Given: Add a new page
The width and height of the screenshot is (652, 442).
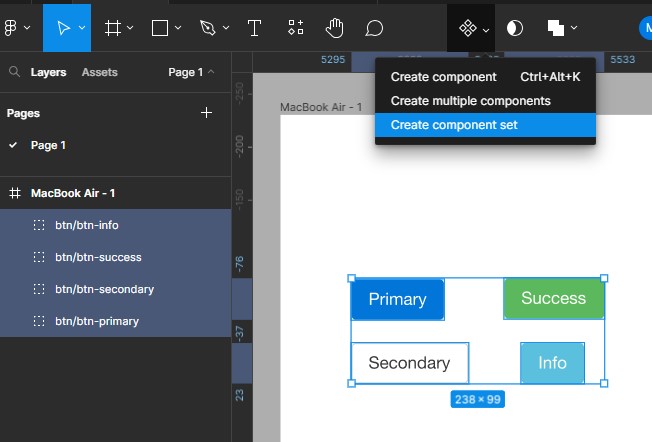Looking at the screenshot, I should (x=207, y=113).
